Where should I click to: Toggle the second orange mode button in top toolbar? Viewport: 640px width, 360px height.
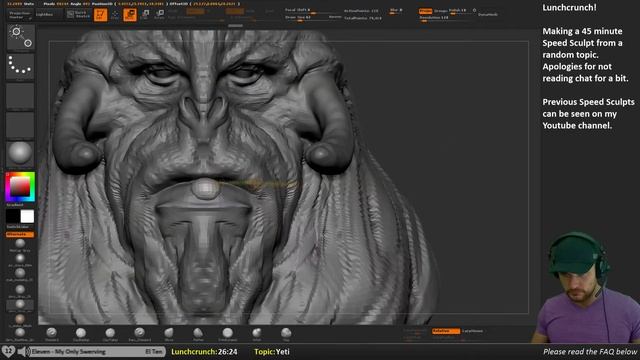(130, 15)
